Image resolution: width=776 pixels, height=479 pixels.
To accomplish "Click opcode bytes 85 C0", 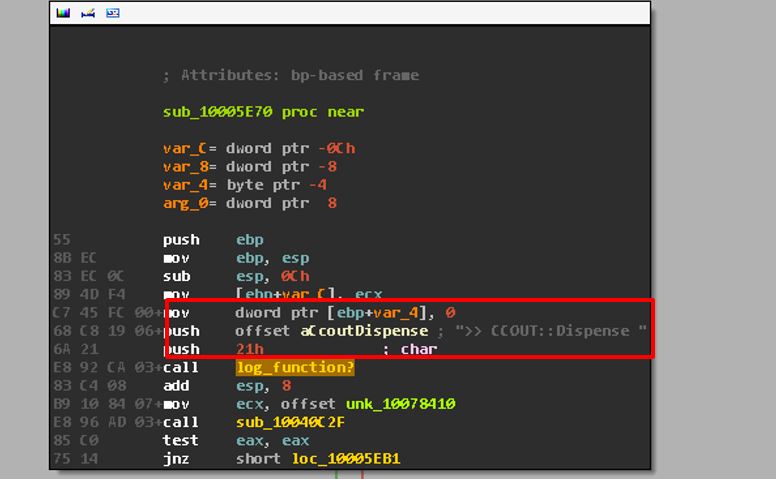I will [x=76, y=441].
